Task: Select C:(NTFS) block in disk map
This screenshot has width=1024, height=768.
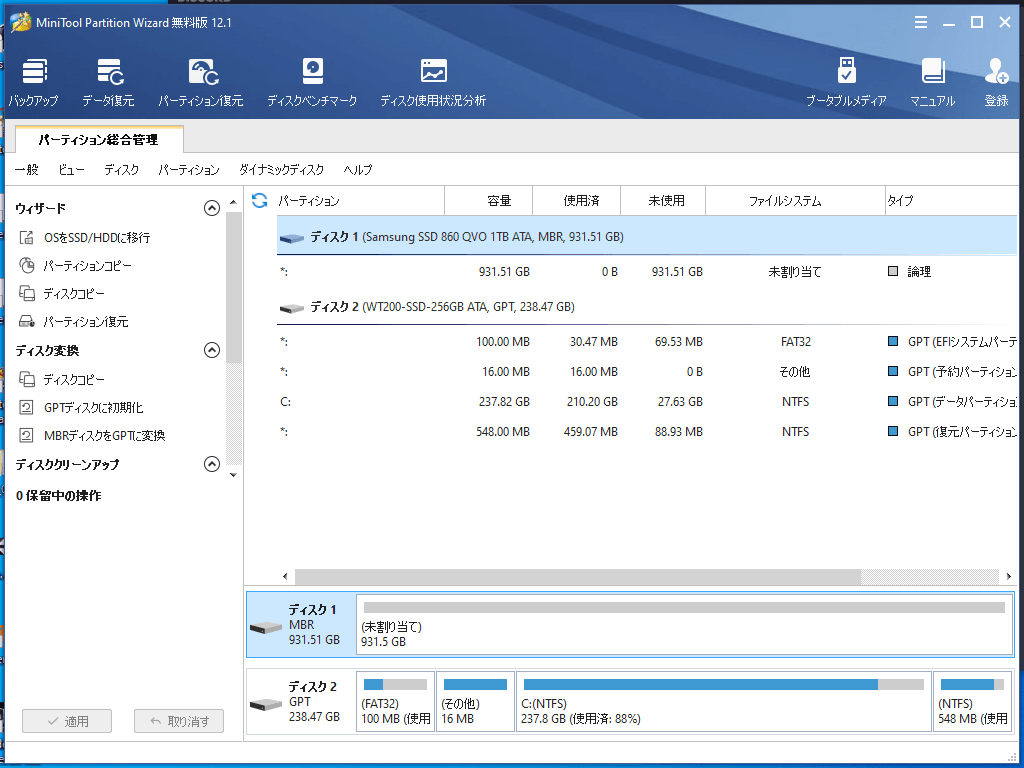Action: (x=723, y=702)
